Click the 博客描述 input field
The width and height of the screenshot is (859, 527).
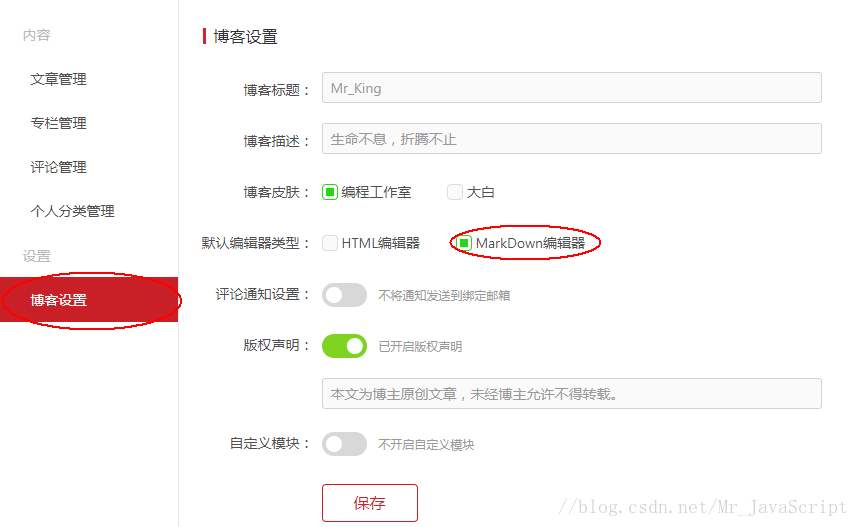(571, 139)
